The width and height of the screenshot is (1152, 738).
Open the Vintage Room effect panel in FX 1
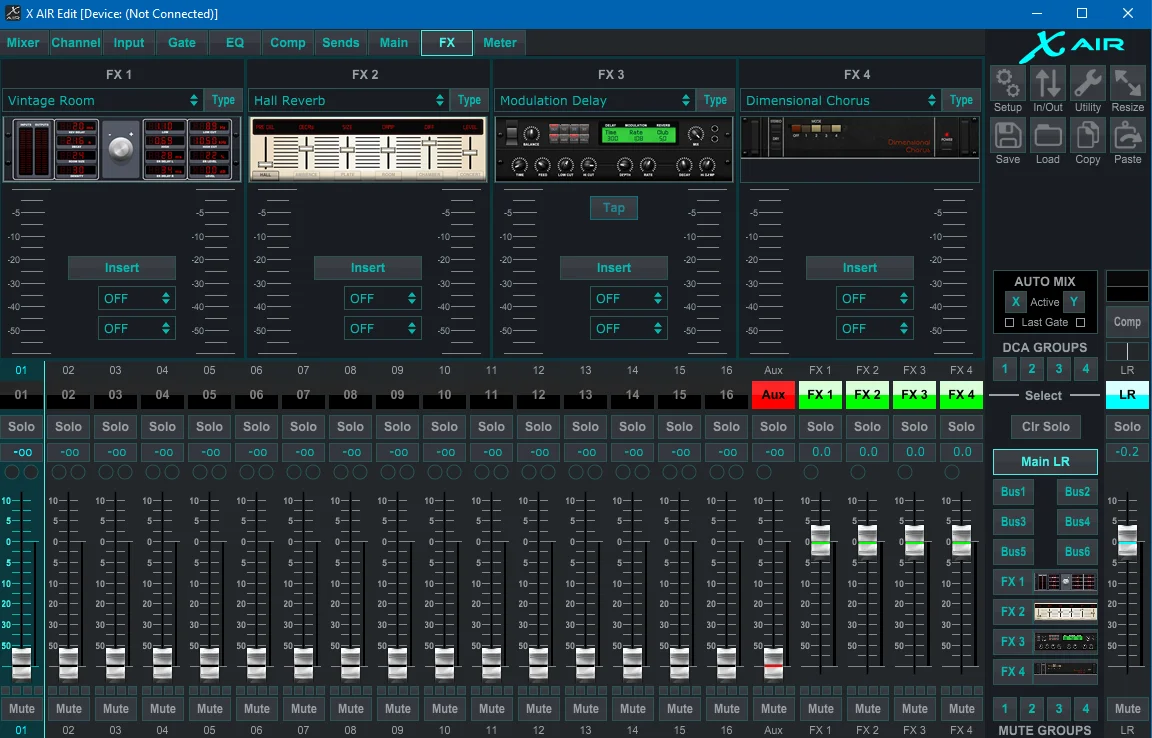tap(122, 148)
